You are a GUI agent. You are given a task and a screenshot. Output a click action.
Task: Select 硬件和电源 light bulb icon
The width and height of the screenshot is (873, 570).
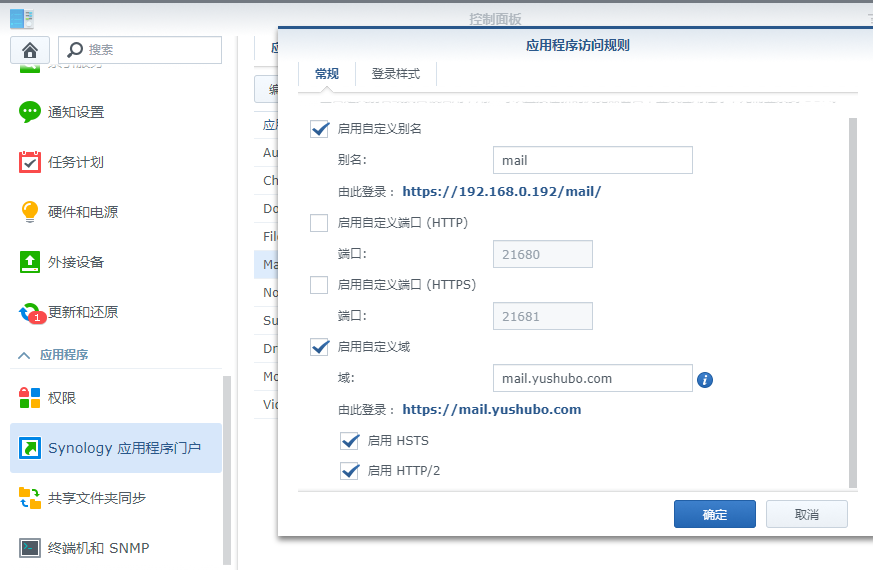(x=30, y=212)
